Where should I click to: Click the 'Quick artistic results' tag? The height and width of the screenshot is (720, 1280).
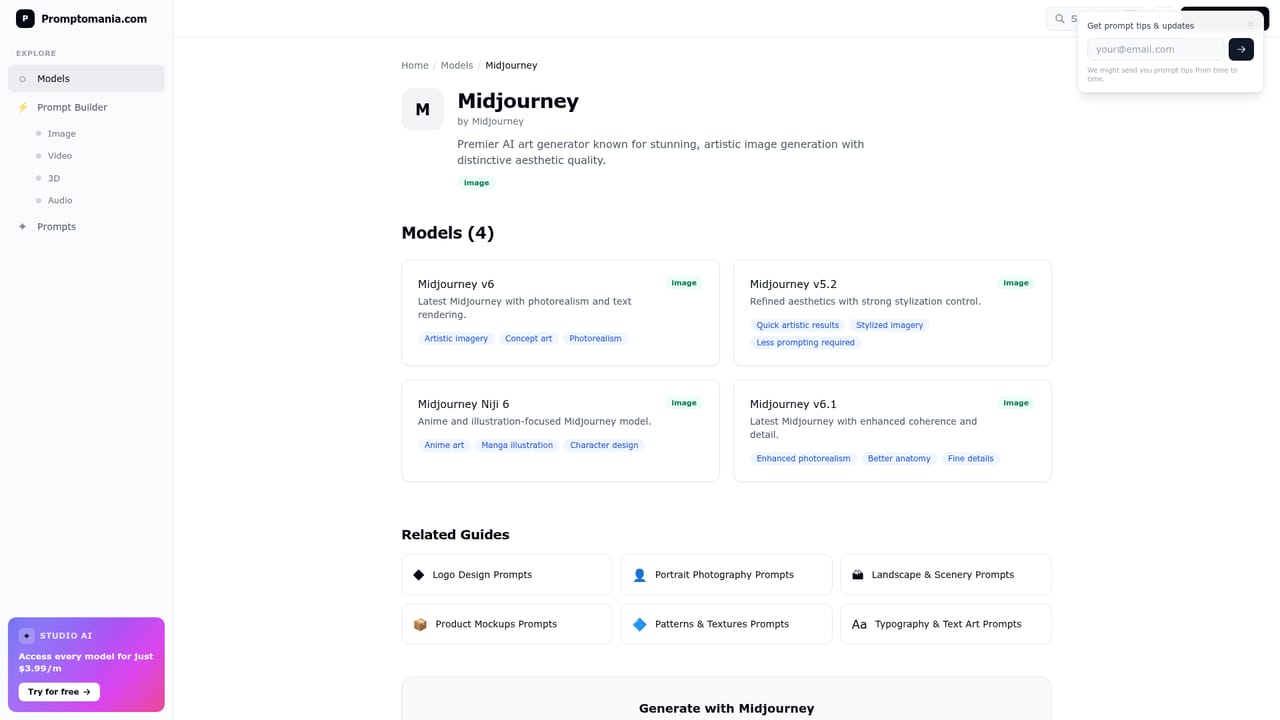[x=798, y=325]
